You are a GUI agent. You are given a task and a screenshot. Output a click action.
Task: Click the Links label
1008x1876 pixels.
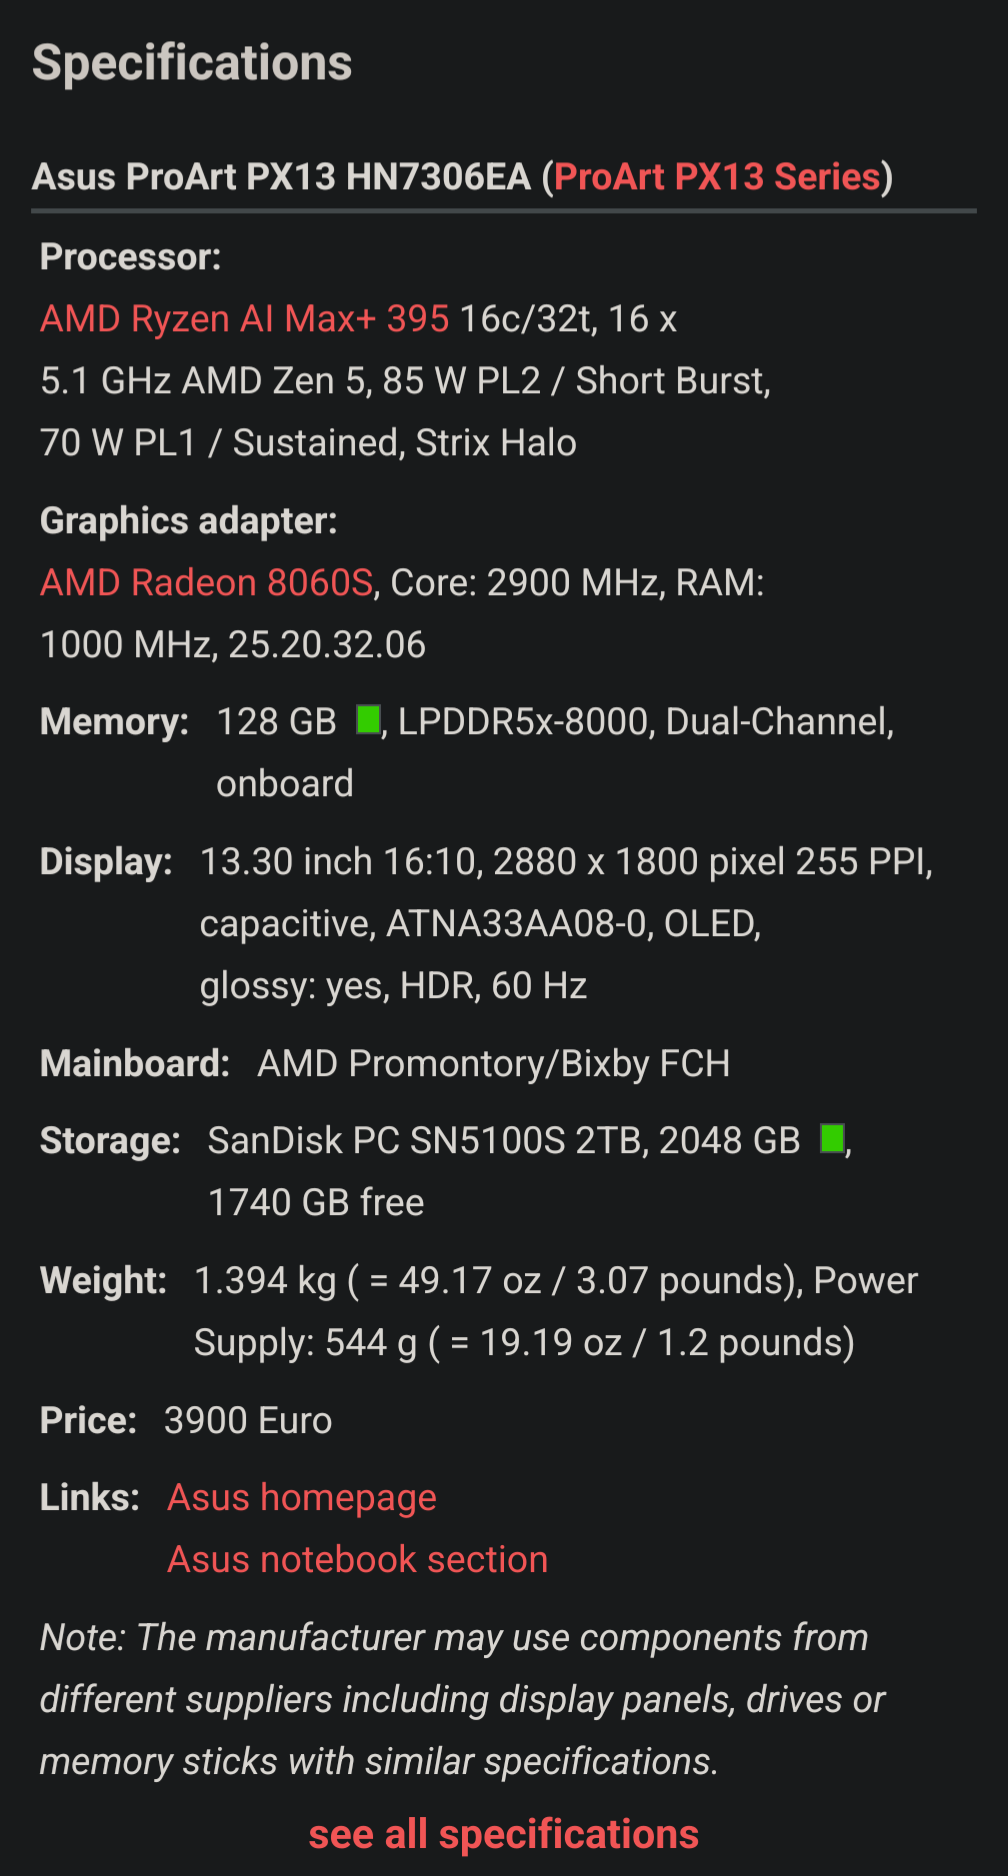click(90, 1498)
